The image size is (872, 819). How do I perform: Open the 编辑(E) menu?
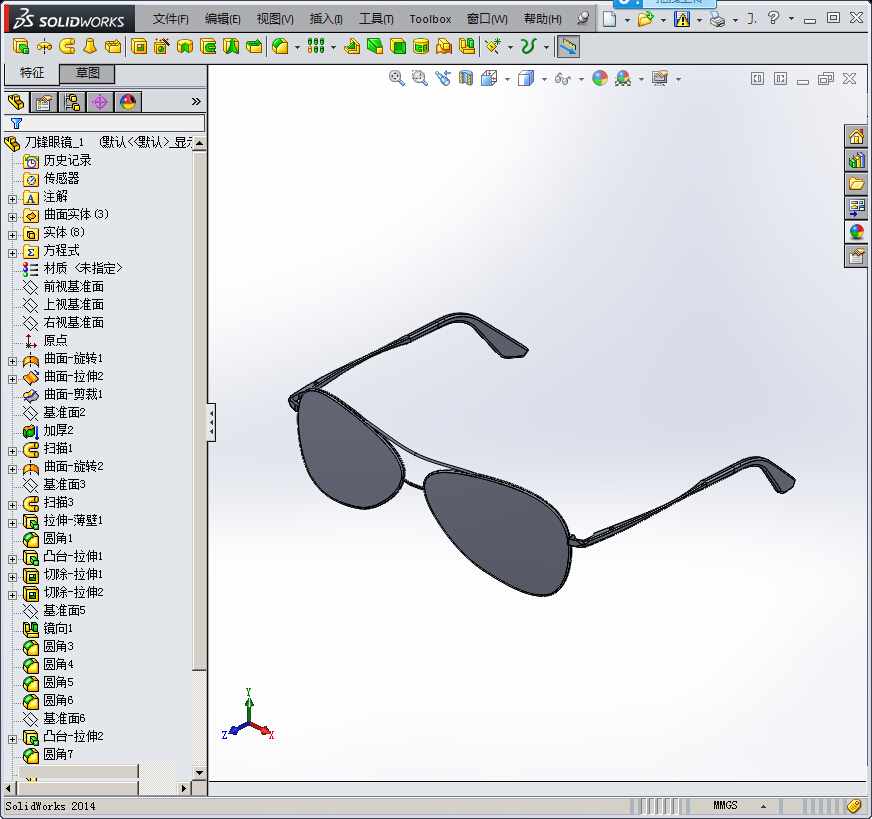[222, 19]
